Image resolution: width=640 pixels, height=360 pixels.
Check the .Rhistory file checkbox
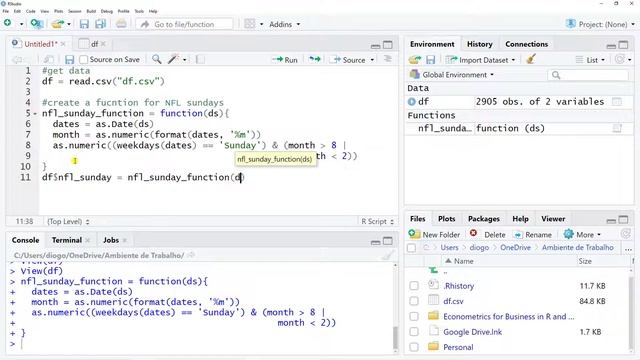[x=414, y=286]
